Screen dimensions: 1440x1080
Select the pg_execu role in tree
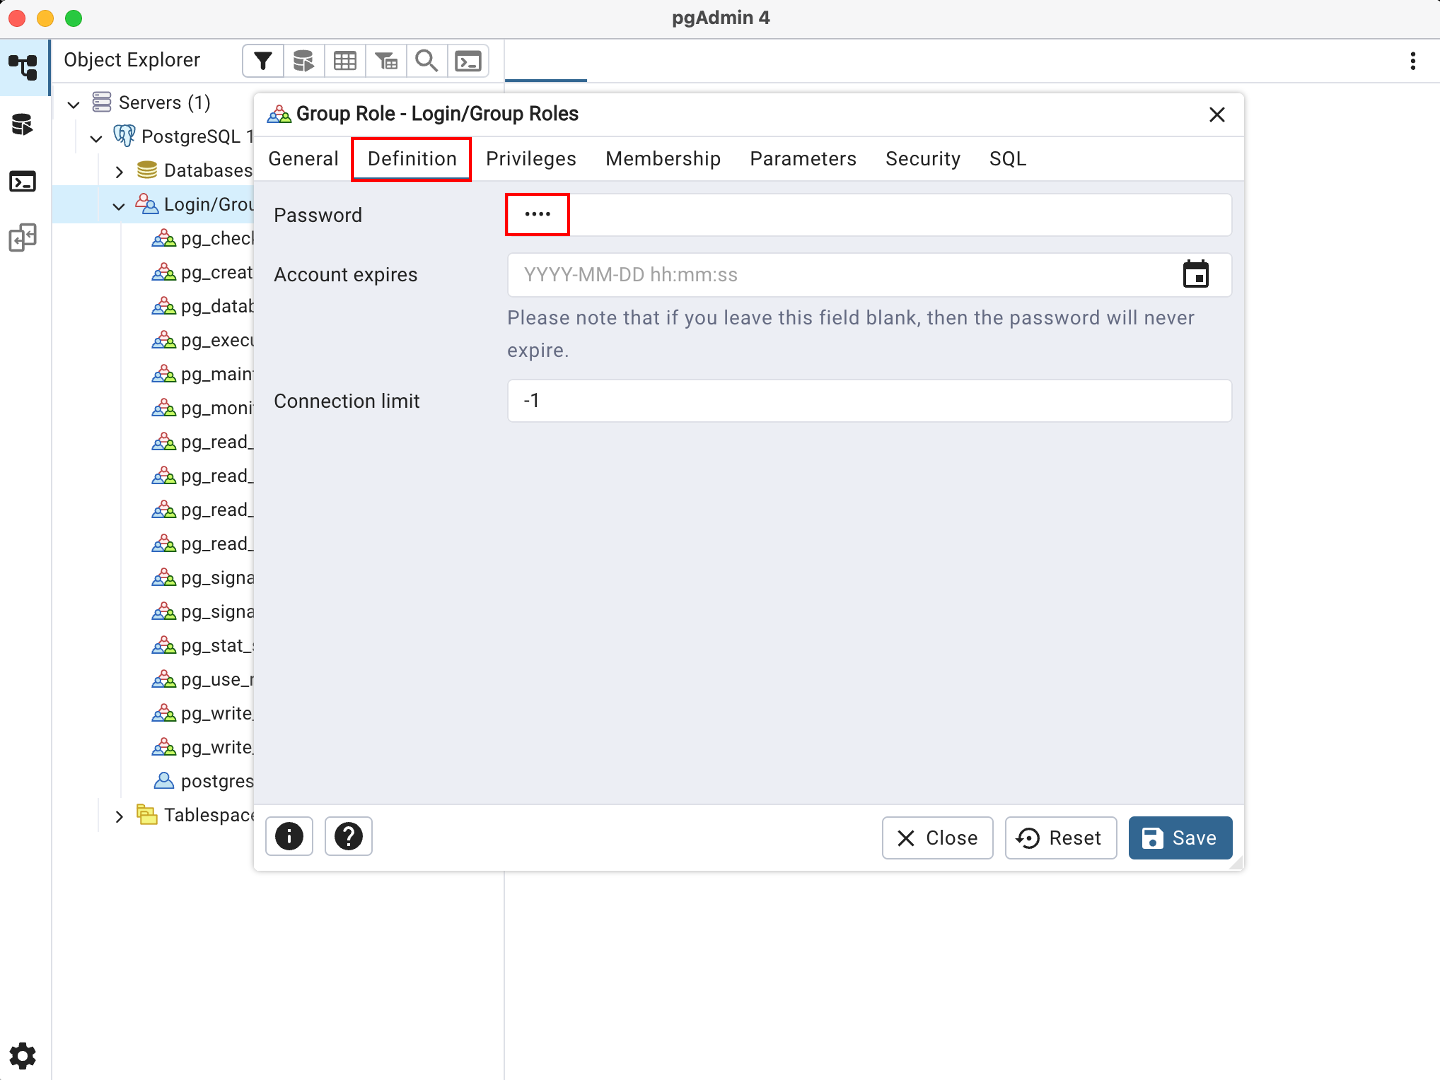coord(217,340)
